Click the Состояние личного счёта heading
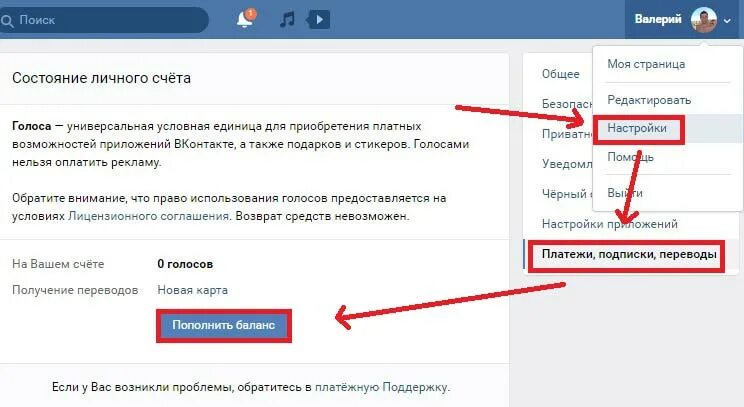 point(102,78)
